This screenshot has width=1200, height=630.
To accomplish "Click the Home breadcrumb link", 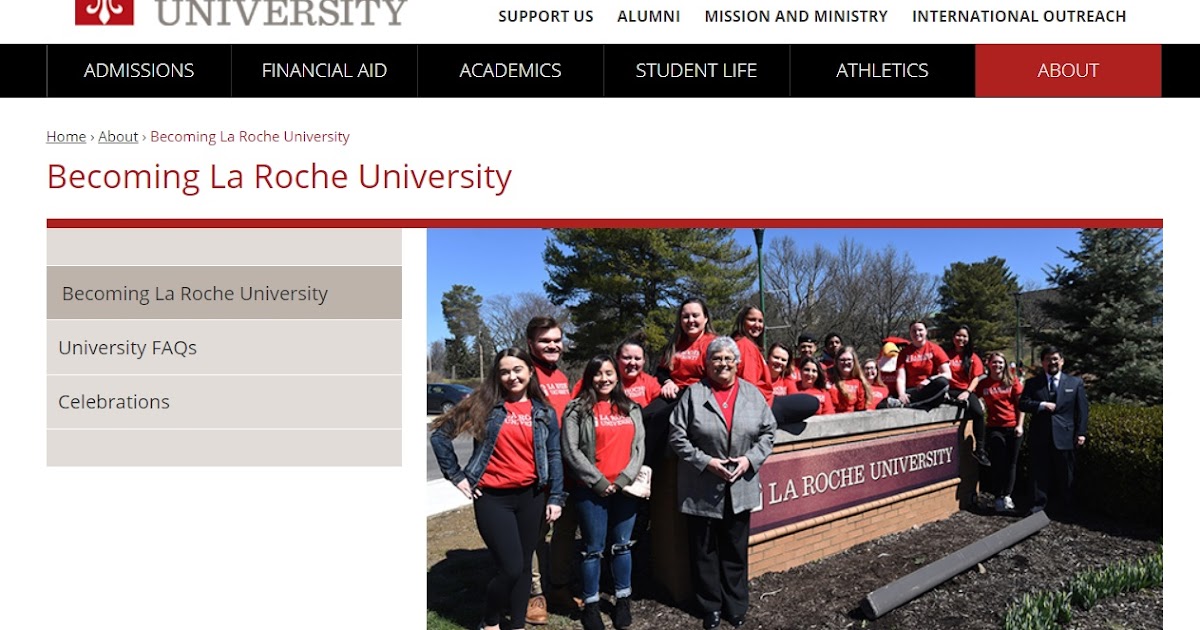I will pyautogui.click(x=66, y=136).
